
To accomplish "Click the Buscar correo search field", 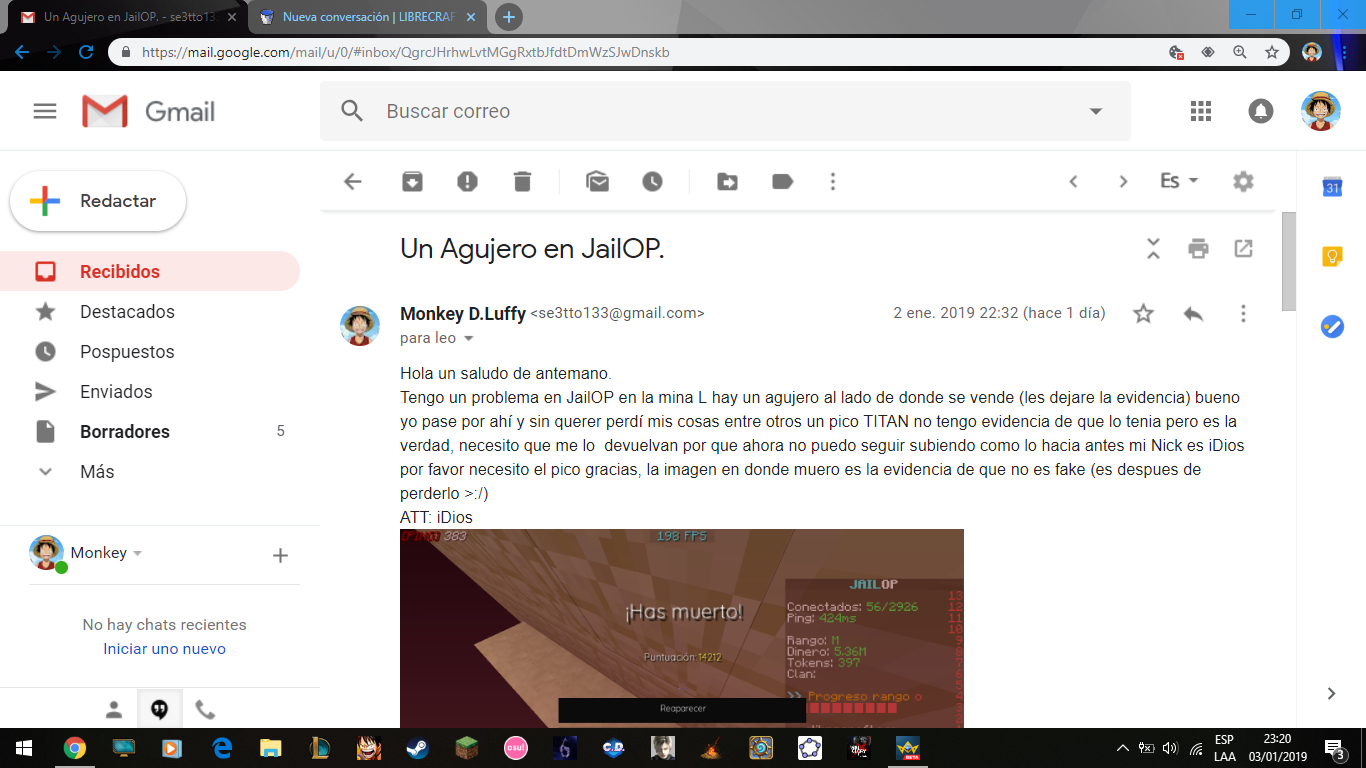I will (725, 111).
